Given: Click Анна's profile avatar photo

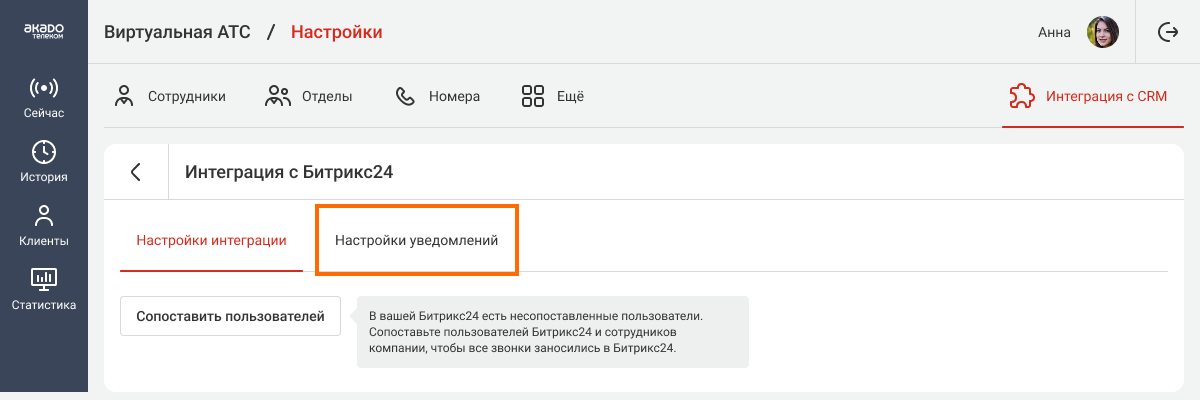Looking at the screenshot, I should (x=1103, y=32).
